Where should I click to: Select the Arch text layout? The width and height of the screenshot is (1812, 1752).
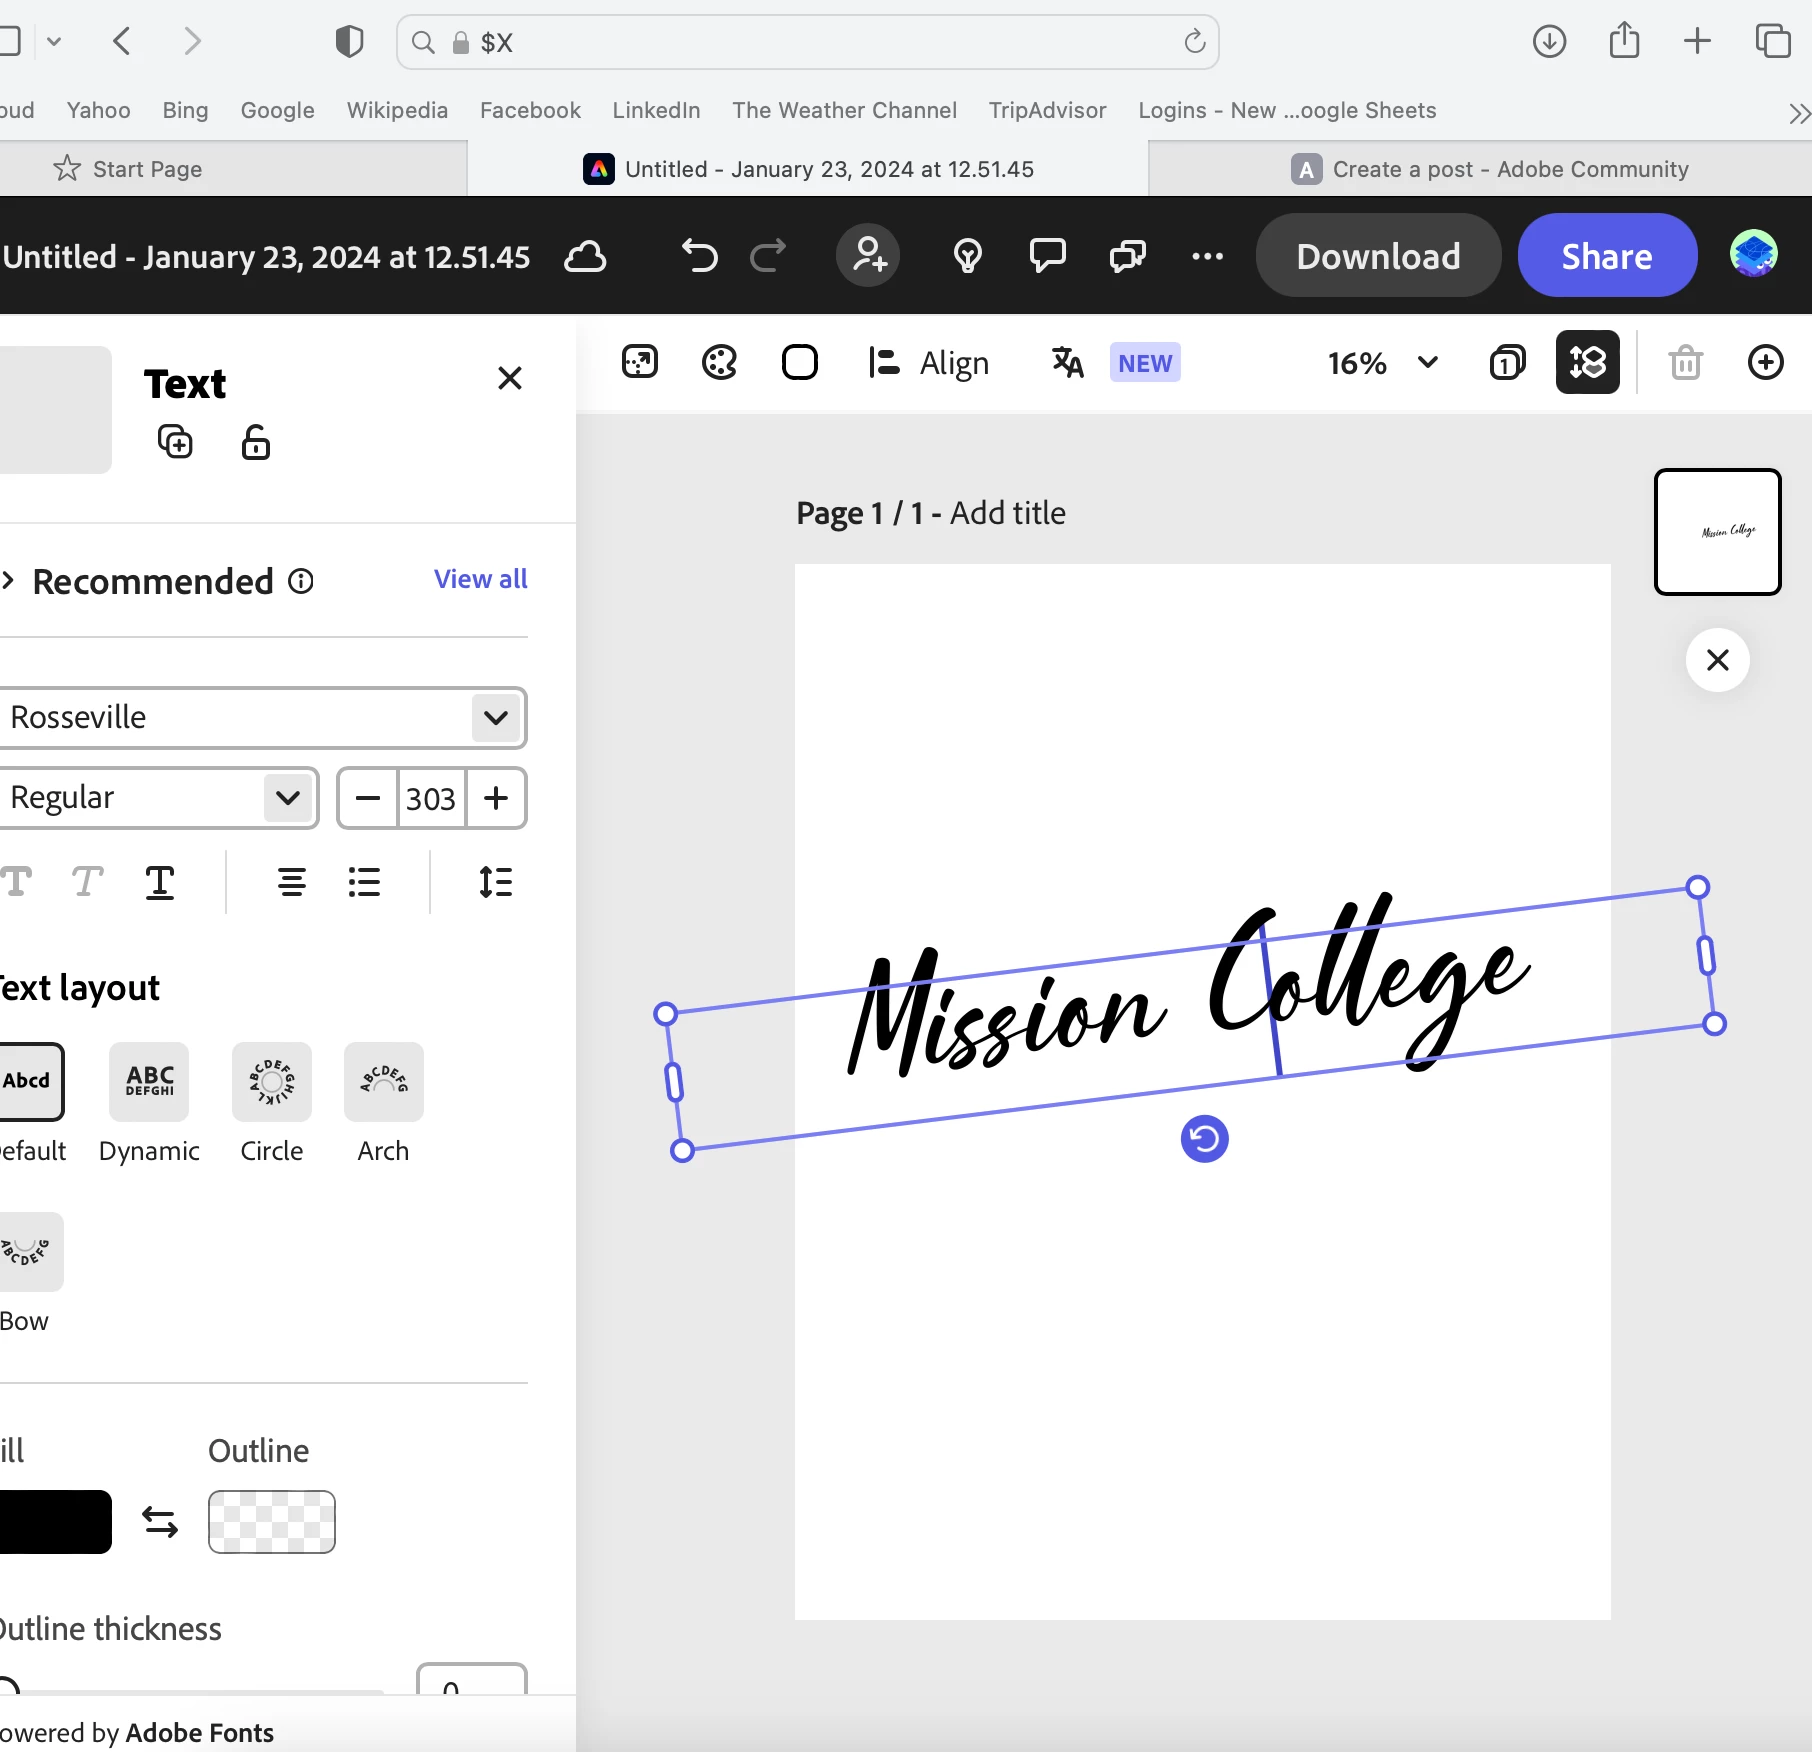[x=383, y=1103]
